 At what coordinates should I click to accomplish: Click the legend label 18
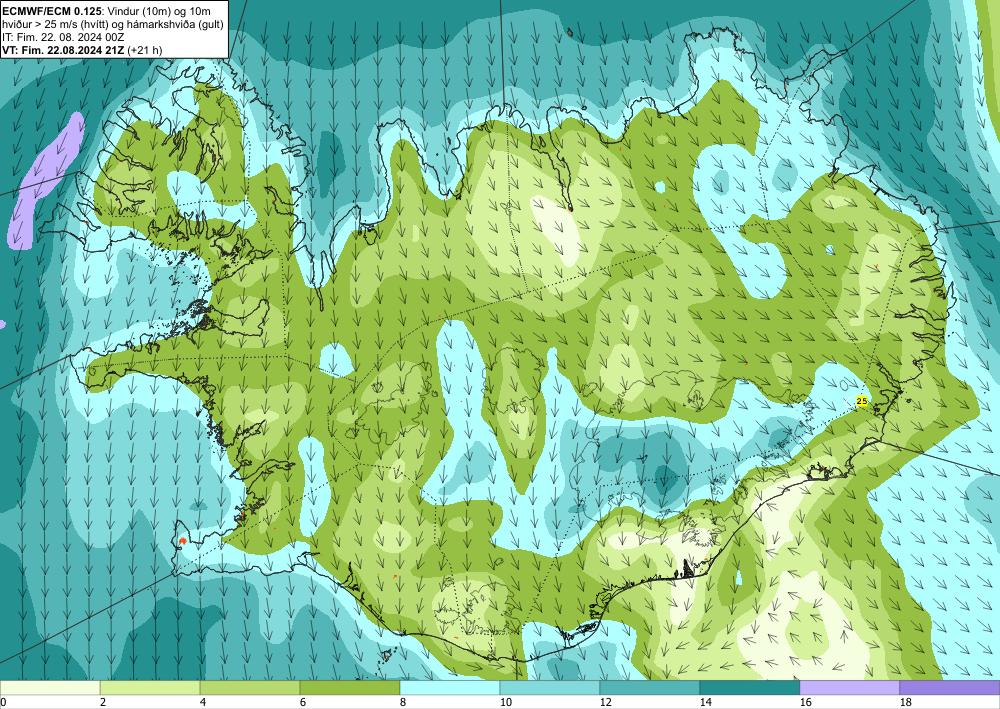coord(906,702)
